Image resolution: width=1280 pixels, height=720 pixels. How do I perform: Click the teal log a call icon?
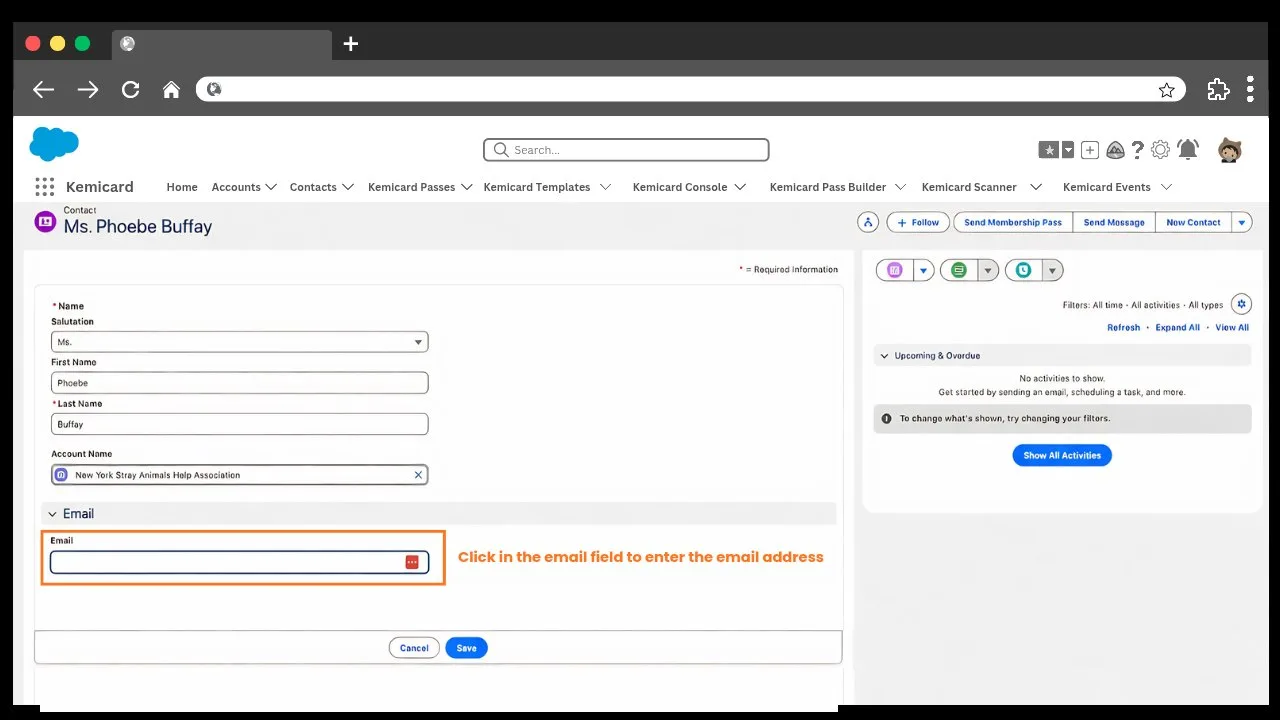1023,270
